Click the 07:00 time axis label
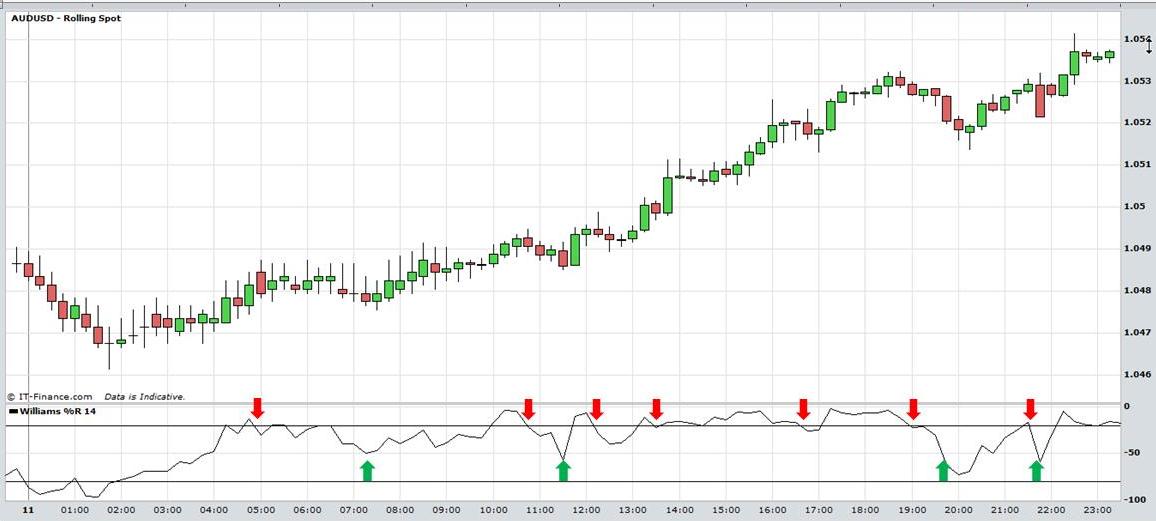Viewport: 1156px width, 521px height. pyautogui.click(x=353, y=510)
